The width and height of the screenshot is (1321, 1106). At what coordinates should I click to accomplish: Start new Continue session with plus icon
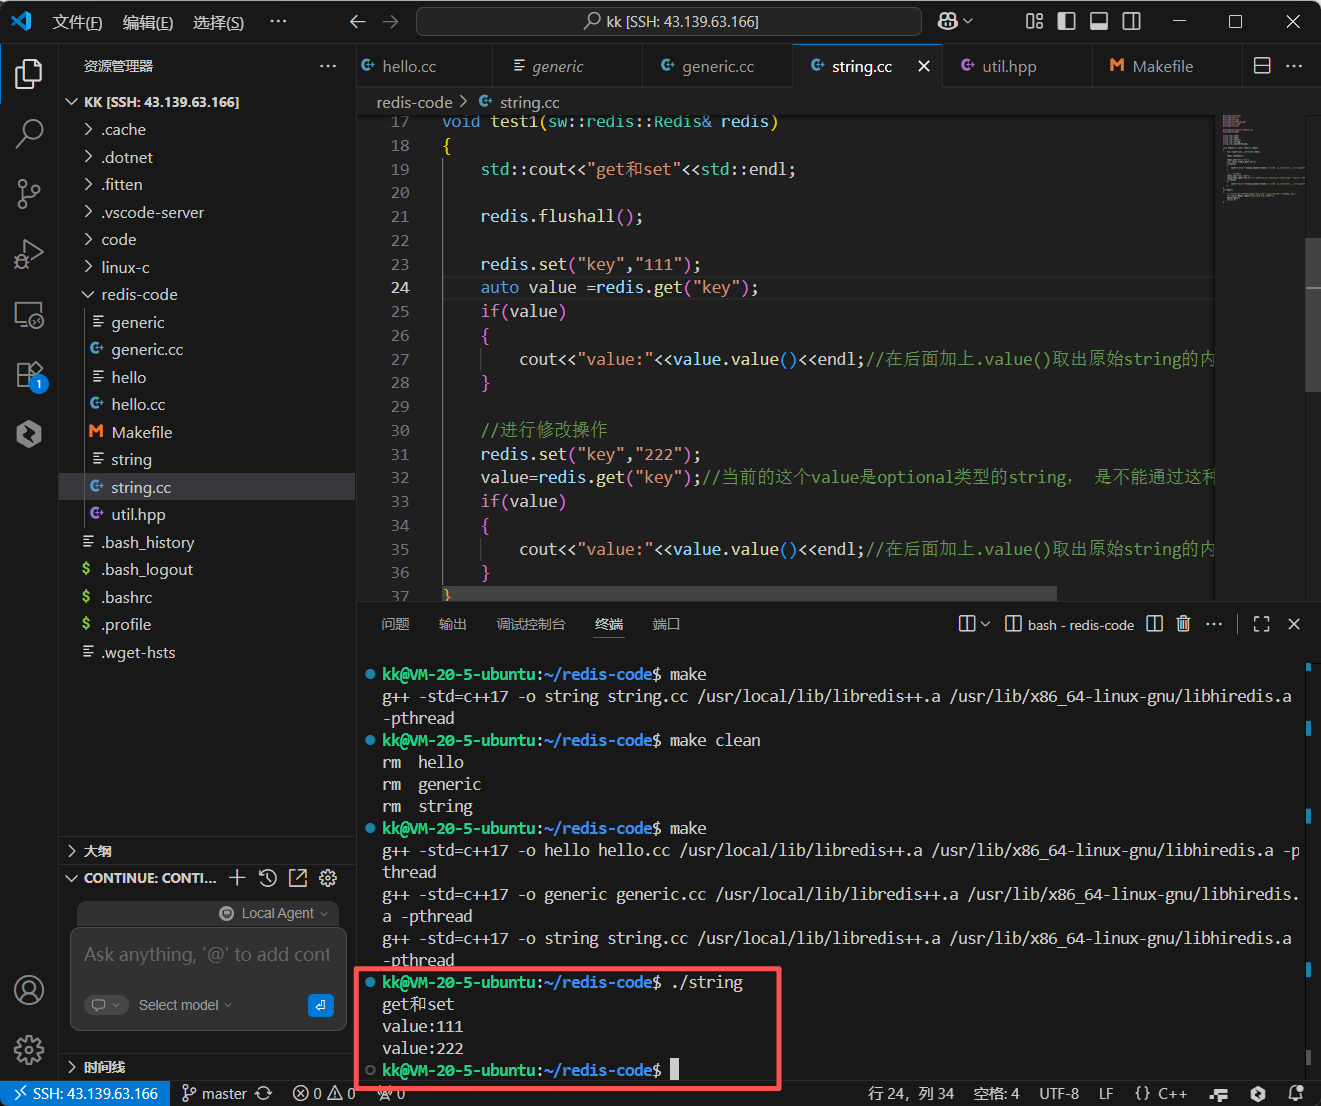tap(237, 878)
